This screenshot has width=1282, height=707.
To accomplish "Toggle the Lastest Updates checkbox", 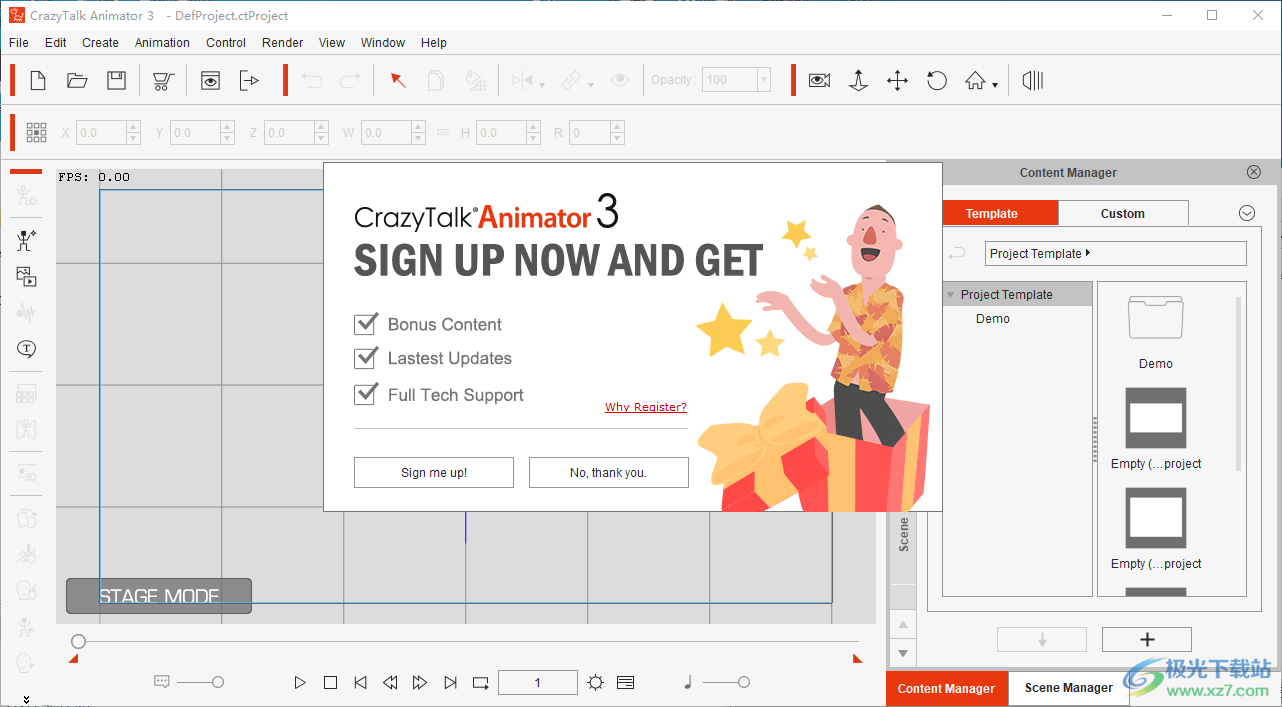I will click(365, 358).
